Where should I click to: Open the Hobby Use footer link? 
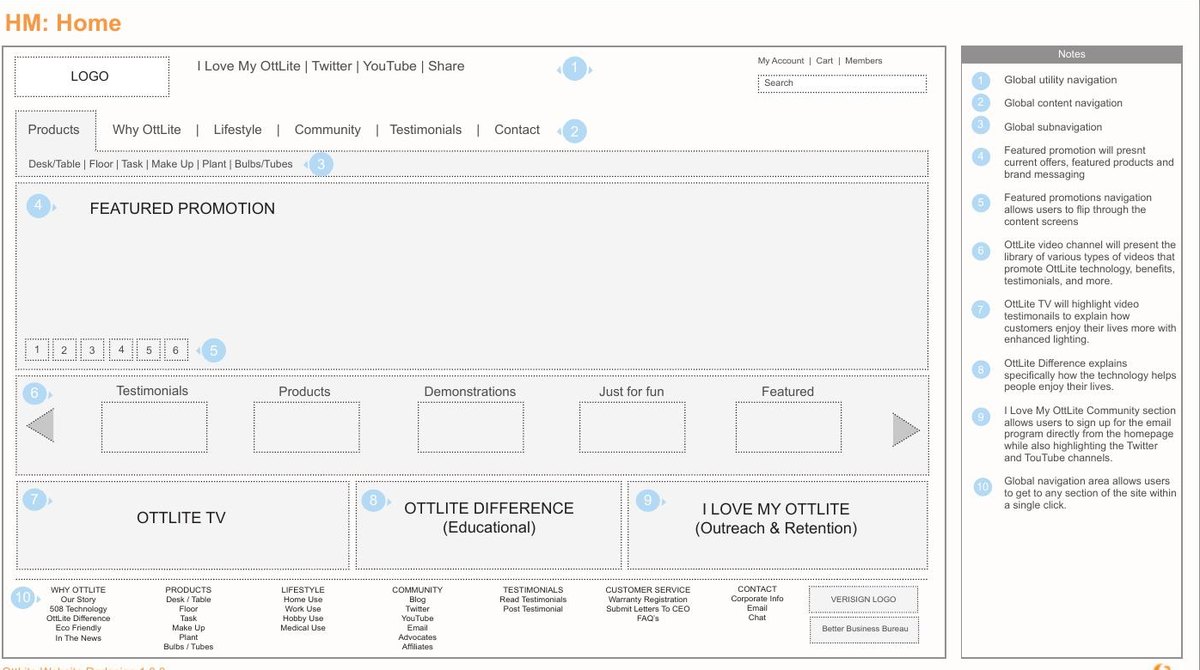click(303, 619)
